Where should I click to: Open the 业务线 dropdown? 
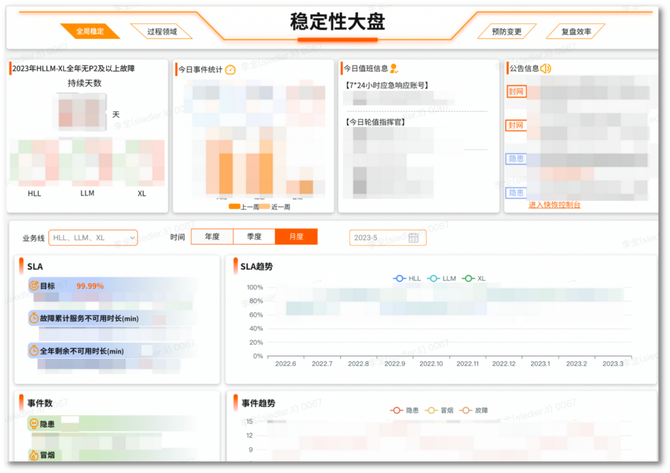point(92,237)
